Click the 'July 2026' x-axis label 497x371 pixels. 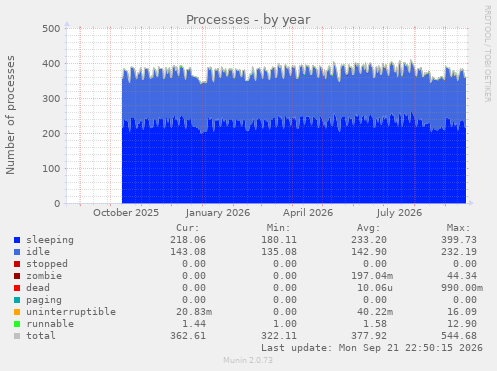[x=399, y=213]
